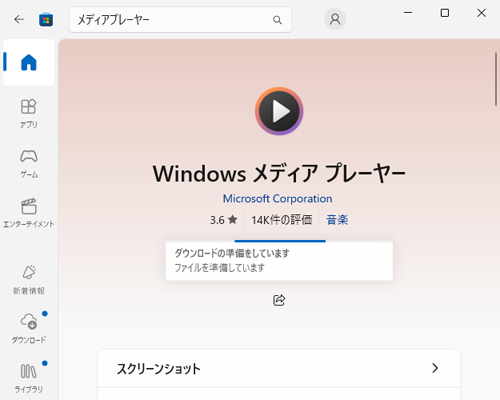Click the Microsoft Store logo icon
The height and width of the screenshot is (400, 500).
(46, 20)
